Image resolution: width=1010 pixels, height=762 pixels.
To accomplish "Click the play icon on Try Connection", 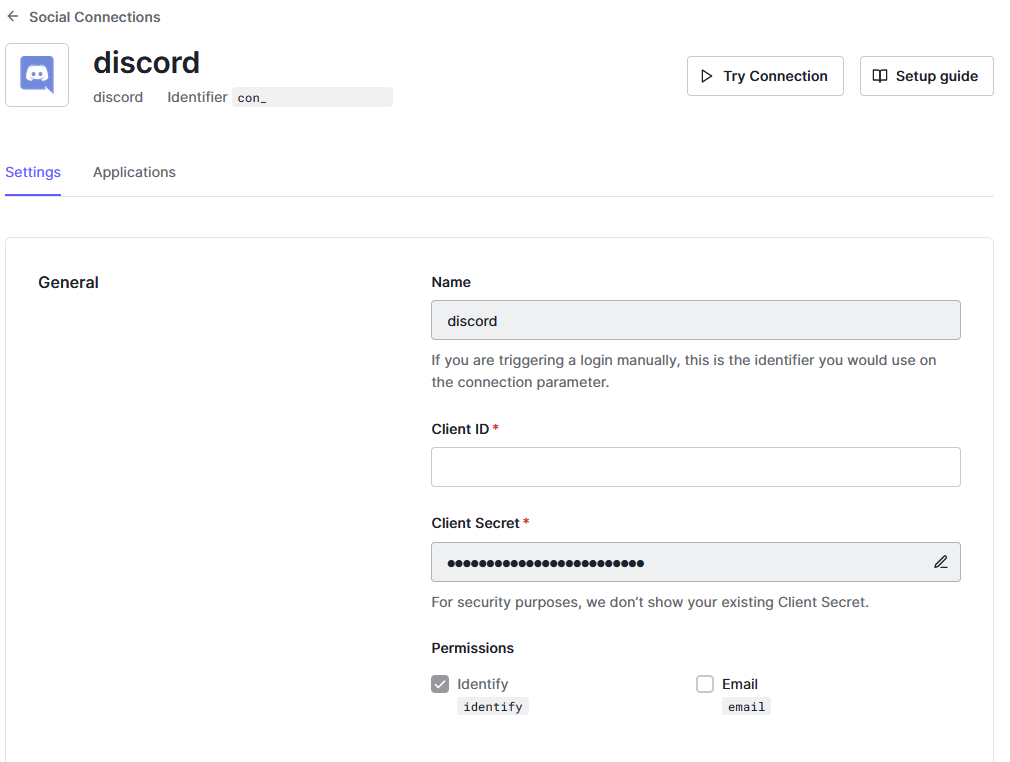I will click(707, 76).
